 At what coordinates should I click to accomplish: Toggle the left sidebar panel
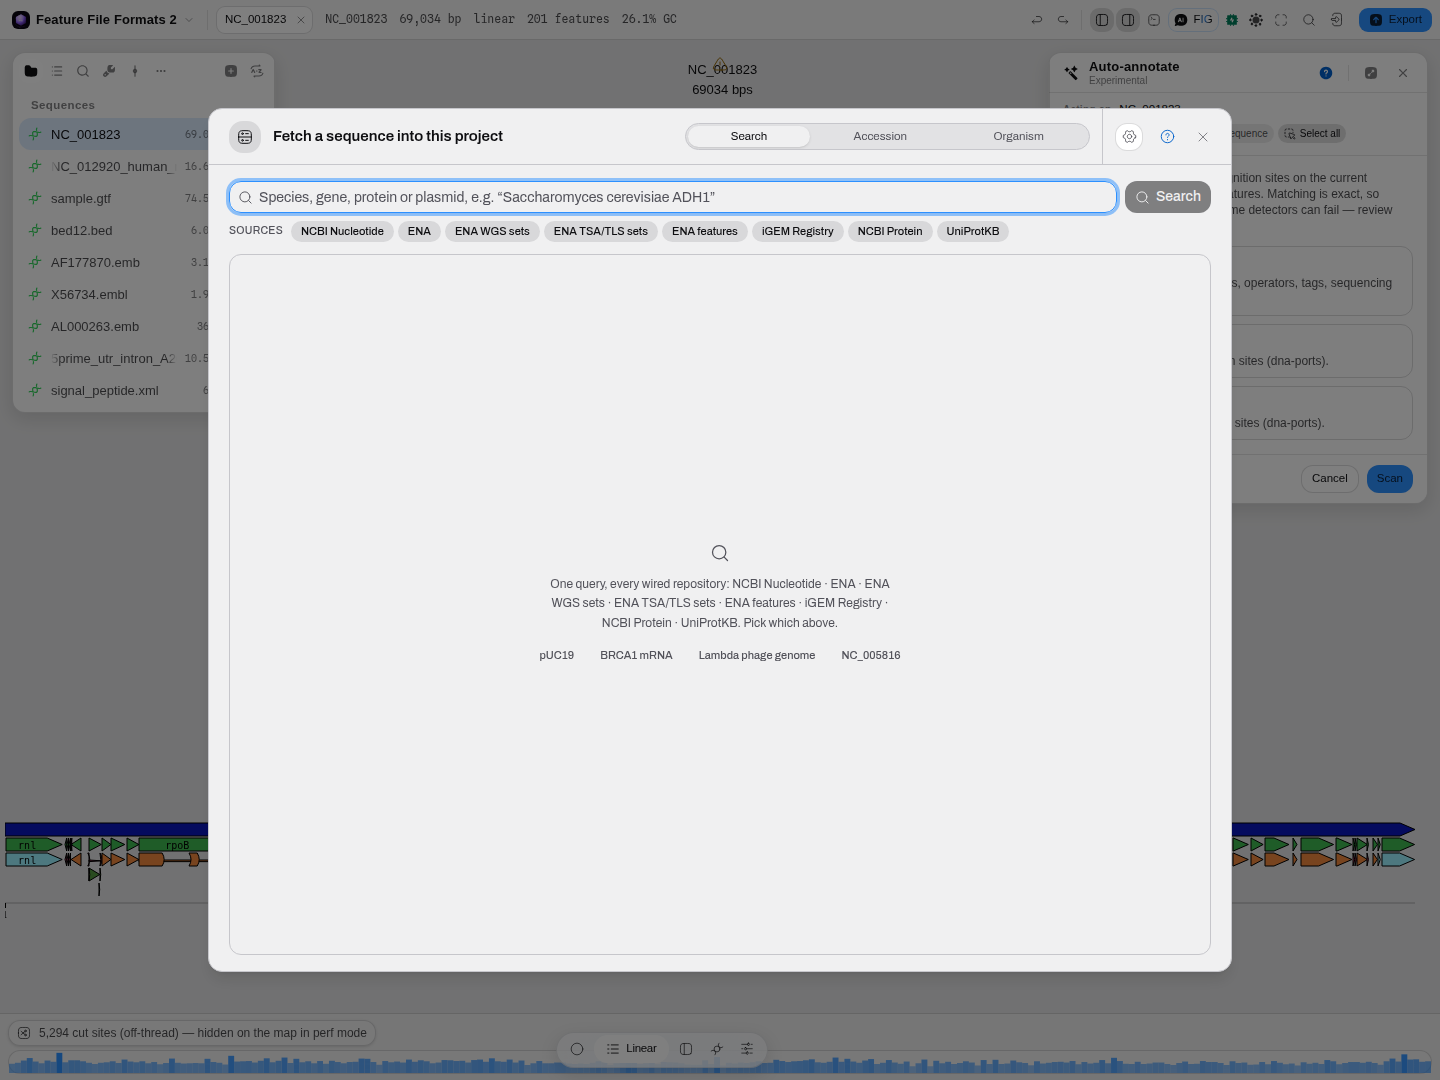tap(1102, 20)
